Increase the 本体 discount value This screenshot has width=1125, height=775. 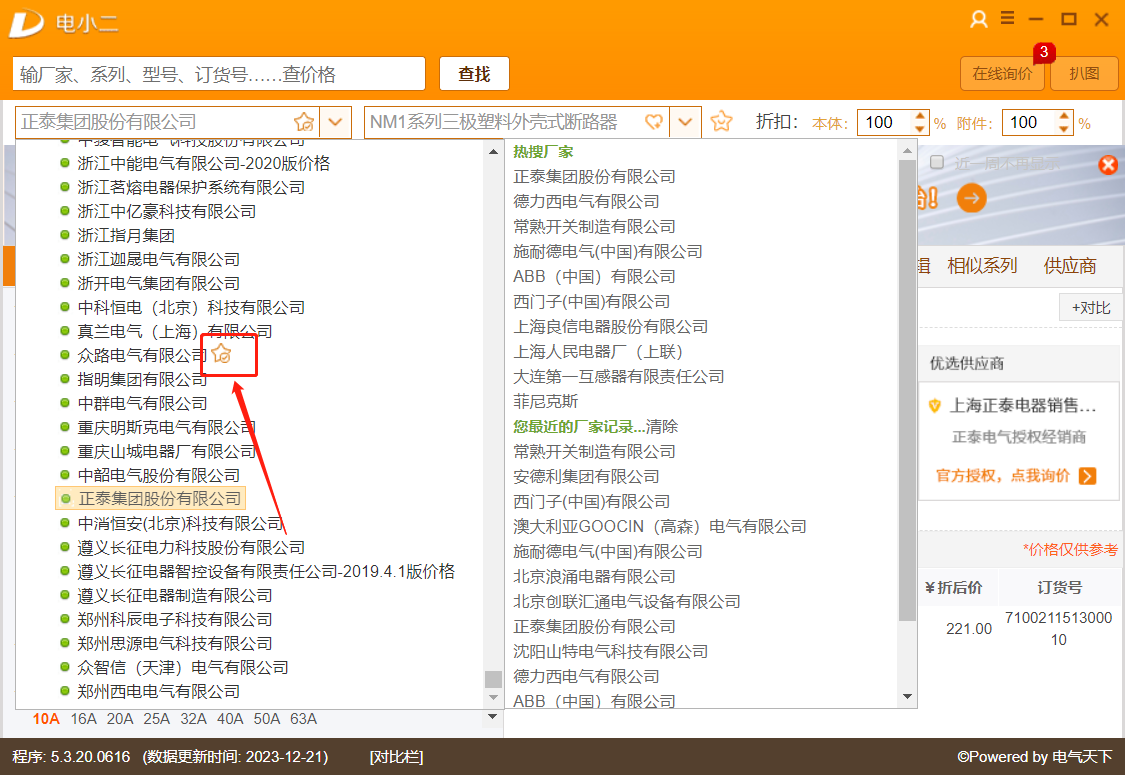pyautogui.click(x=920, y=116)
